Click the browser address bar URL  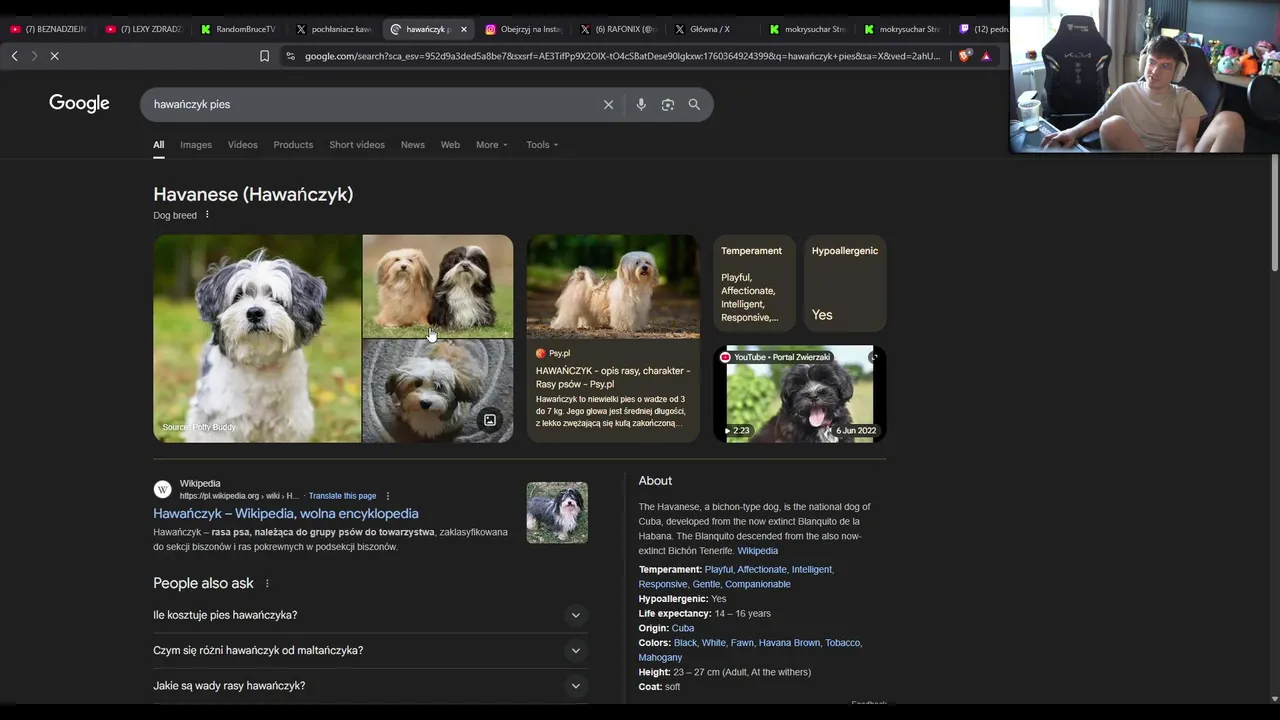point(622,56)
